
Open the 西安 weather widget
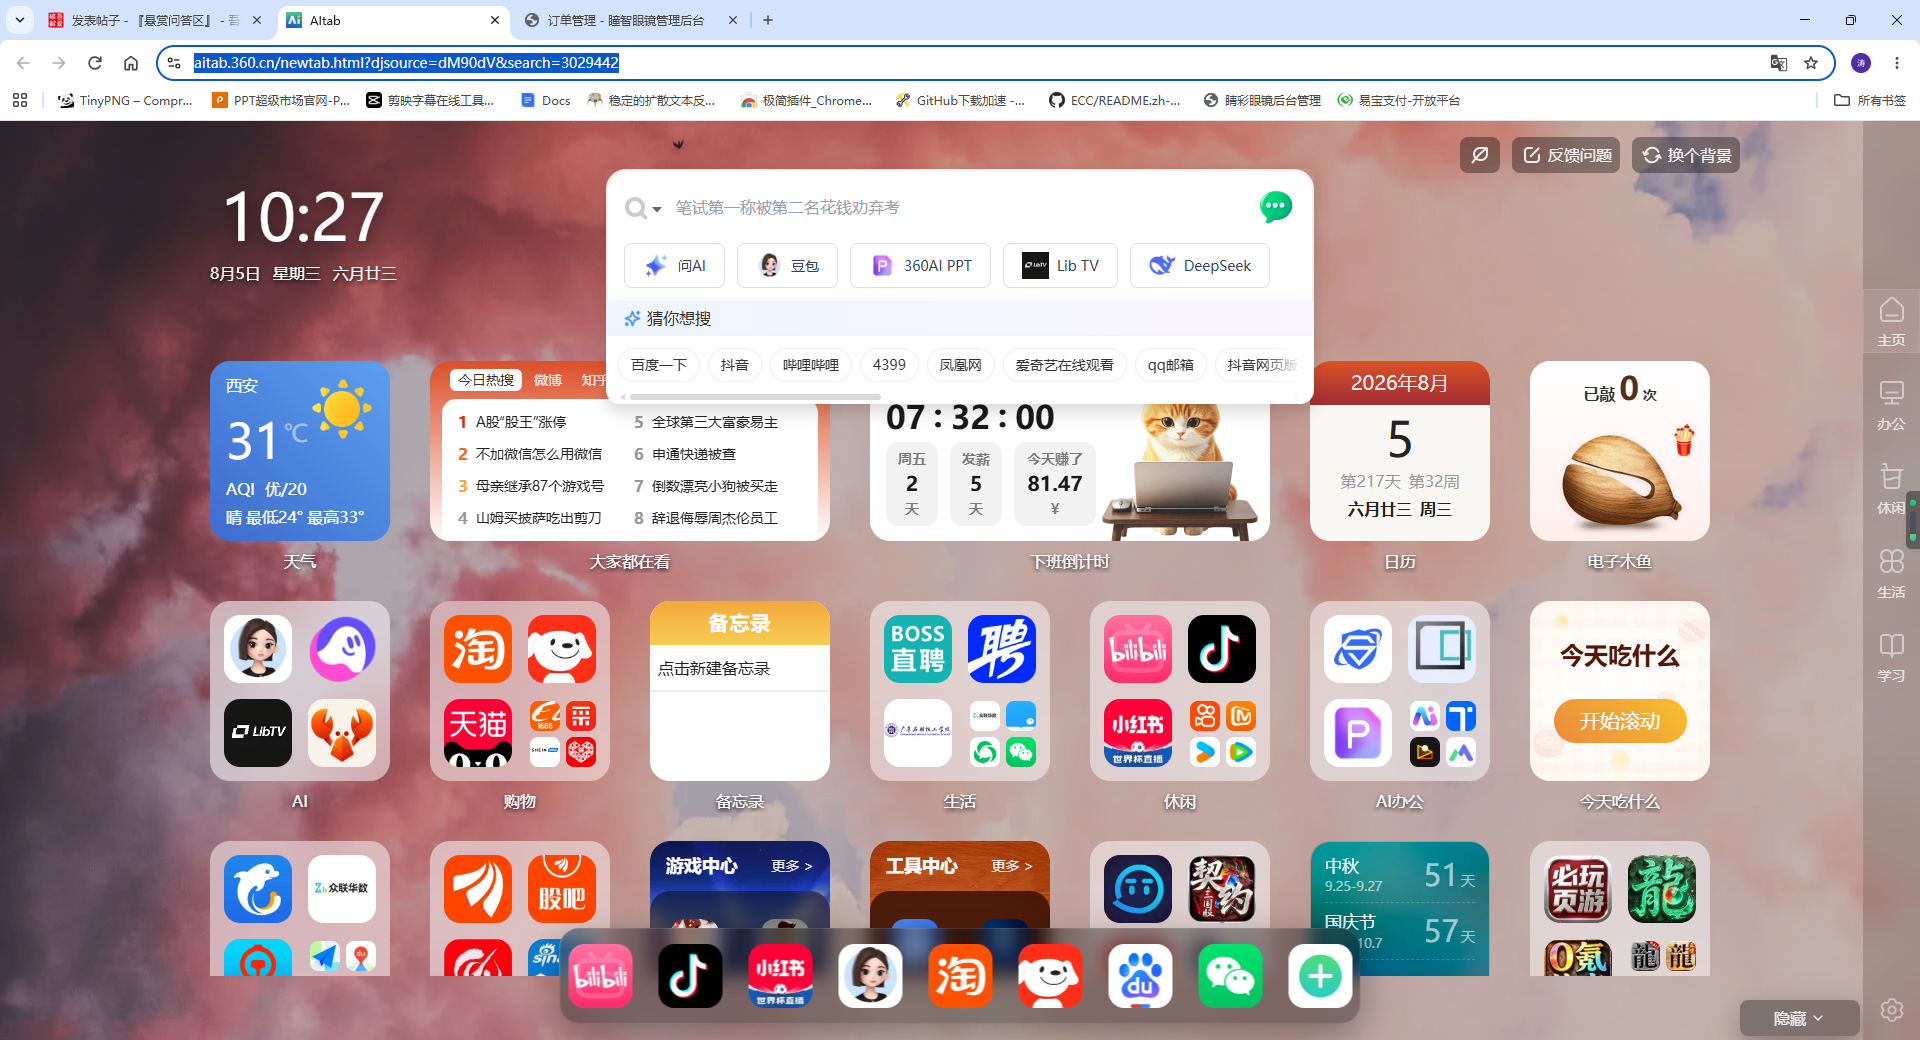click(300, 451)
